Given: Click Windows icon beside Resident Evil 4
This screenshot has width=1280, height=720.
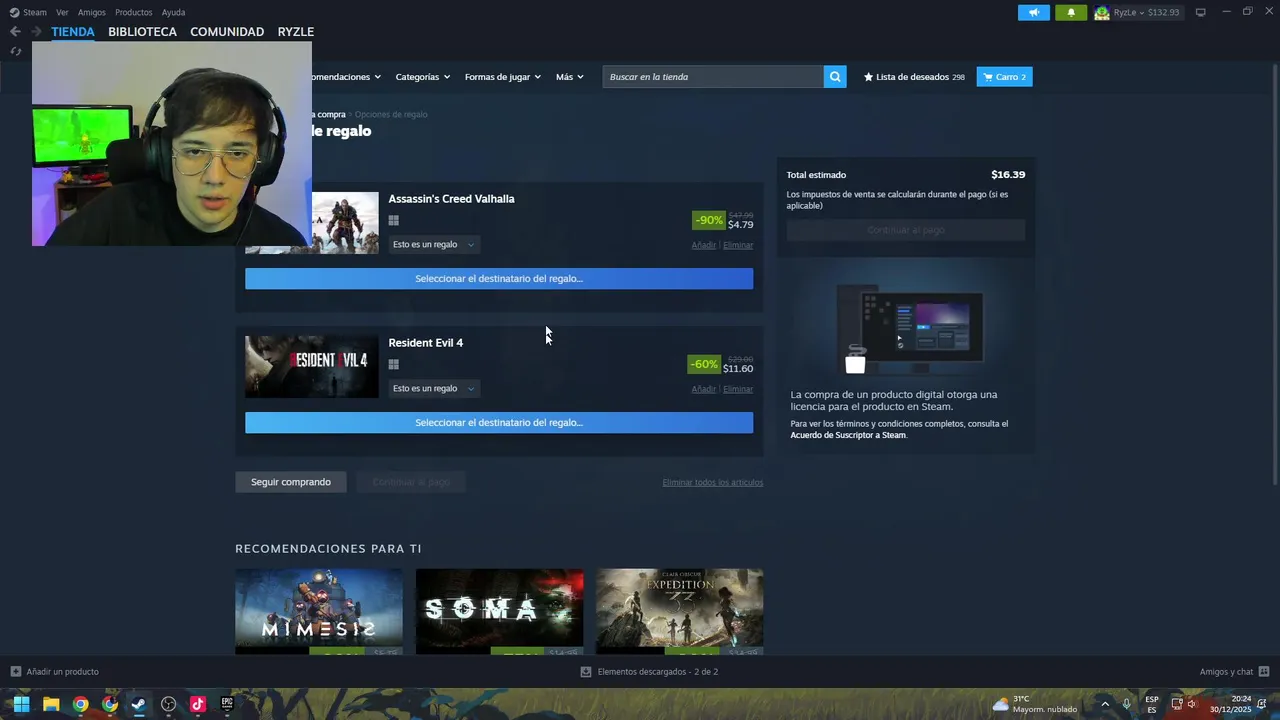Looking at the screenshot, I should 394,365.
